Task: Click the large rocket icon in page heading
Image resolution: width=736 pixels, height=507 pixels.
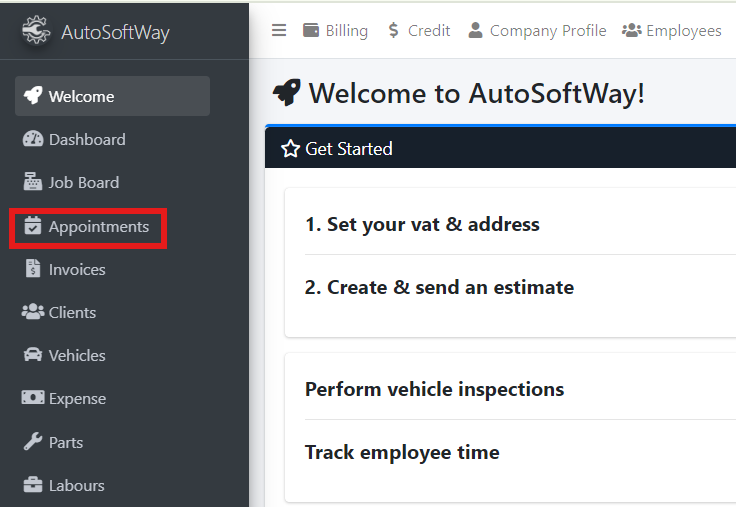Action: pos(287,92)
